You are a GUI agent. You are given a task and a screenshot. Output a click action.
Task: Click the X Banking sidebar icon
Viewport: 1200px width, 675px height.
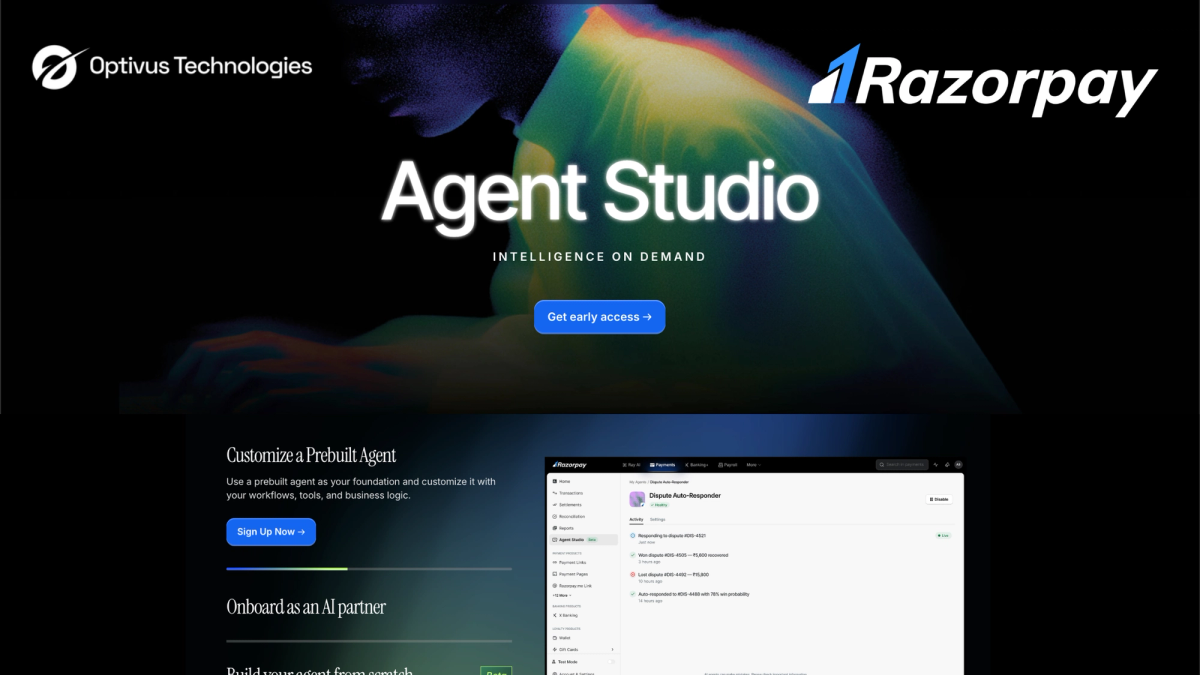point(555,615)
